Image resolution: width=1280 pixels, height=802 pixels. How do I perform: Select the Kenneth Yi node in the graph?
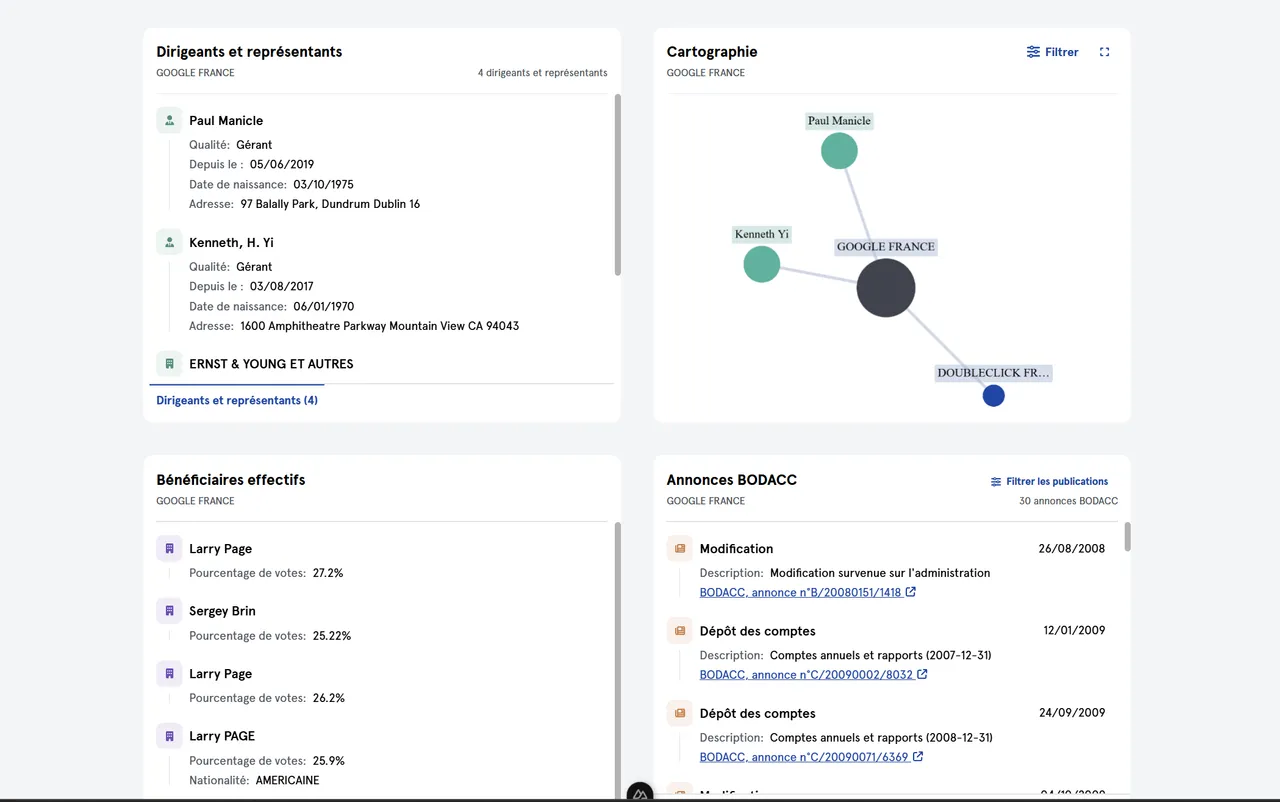(x=762, y=264)
